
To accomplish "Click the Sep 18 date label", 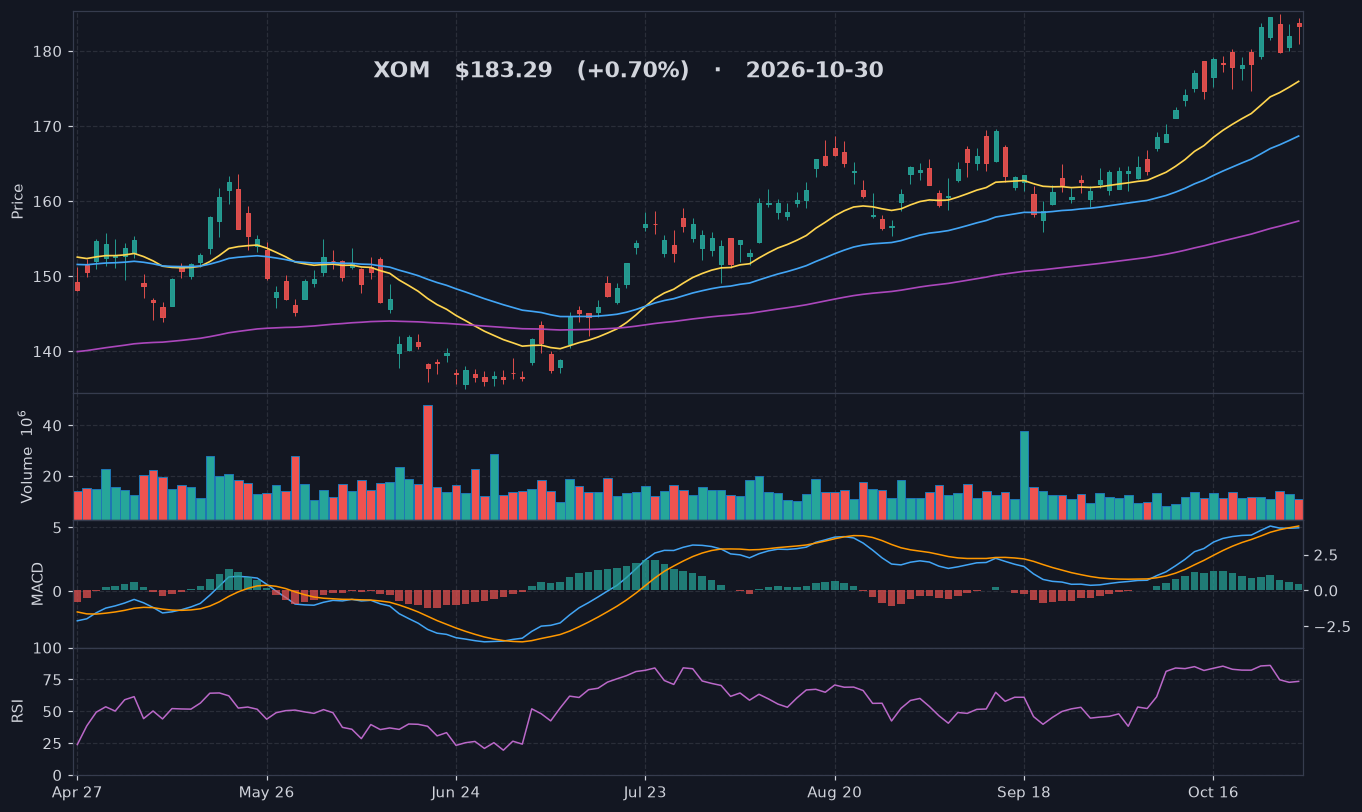I will click(1024, 792).
